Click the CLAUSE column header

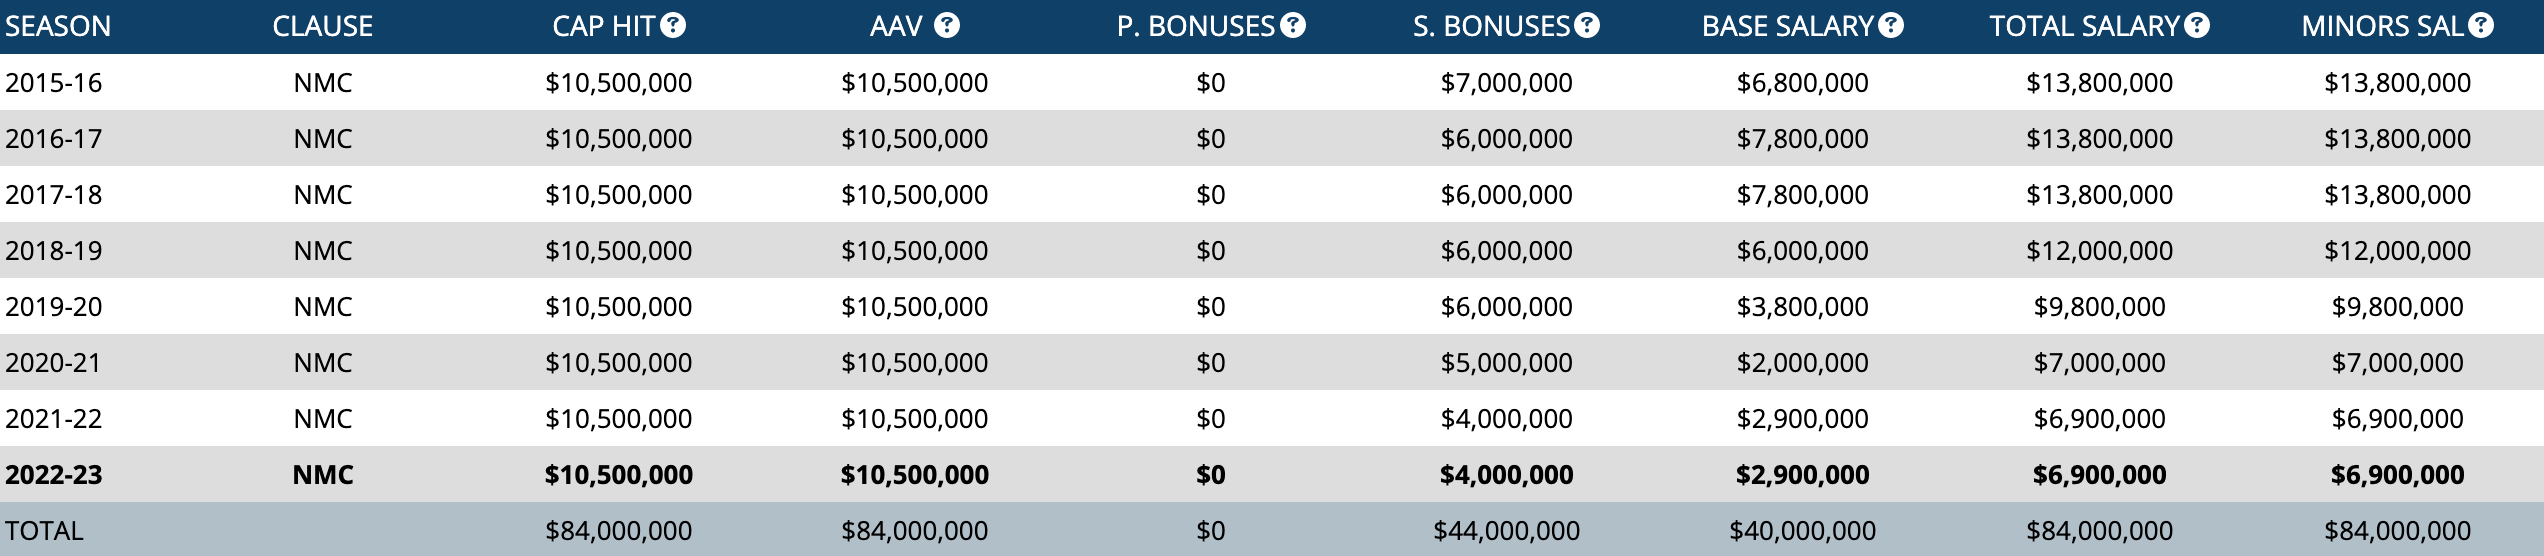click(322, 26)
